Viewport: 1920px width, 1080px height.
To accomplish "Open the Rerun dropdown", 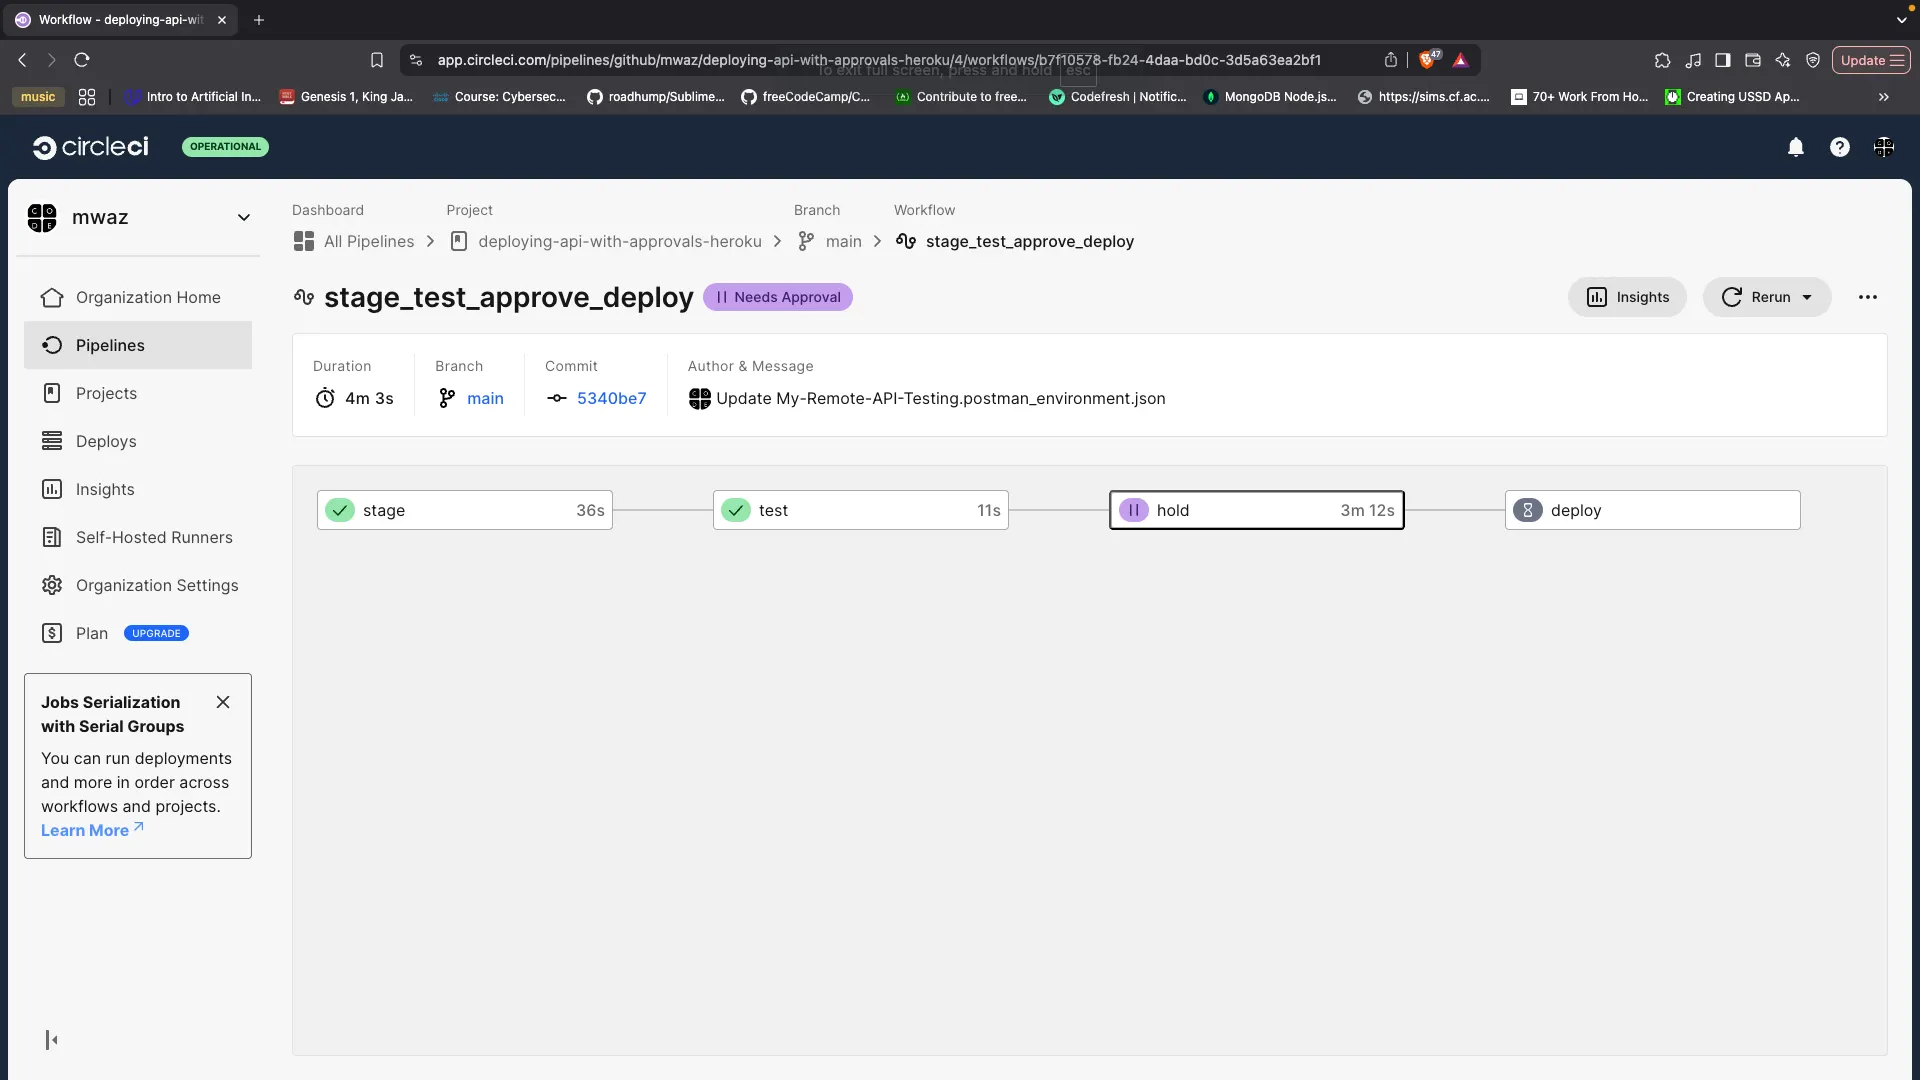I will (1766, 297).
